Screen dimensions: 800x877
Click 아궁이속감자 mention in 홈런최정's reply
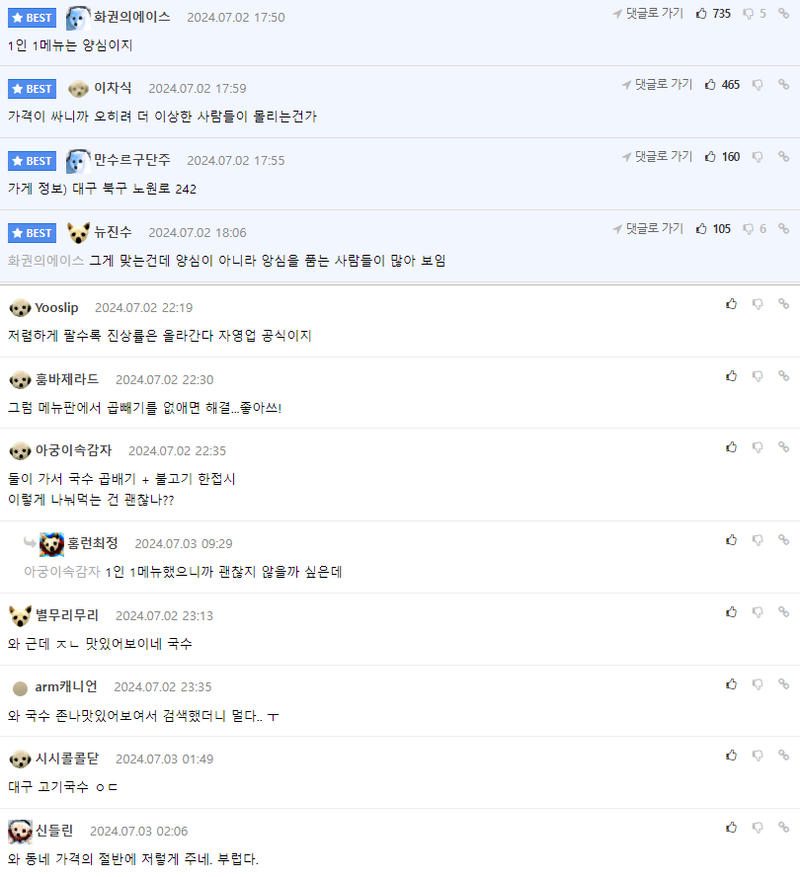tap(62, 572)
